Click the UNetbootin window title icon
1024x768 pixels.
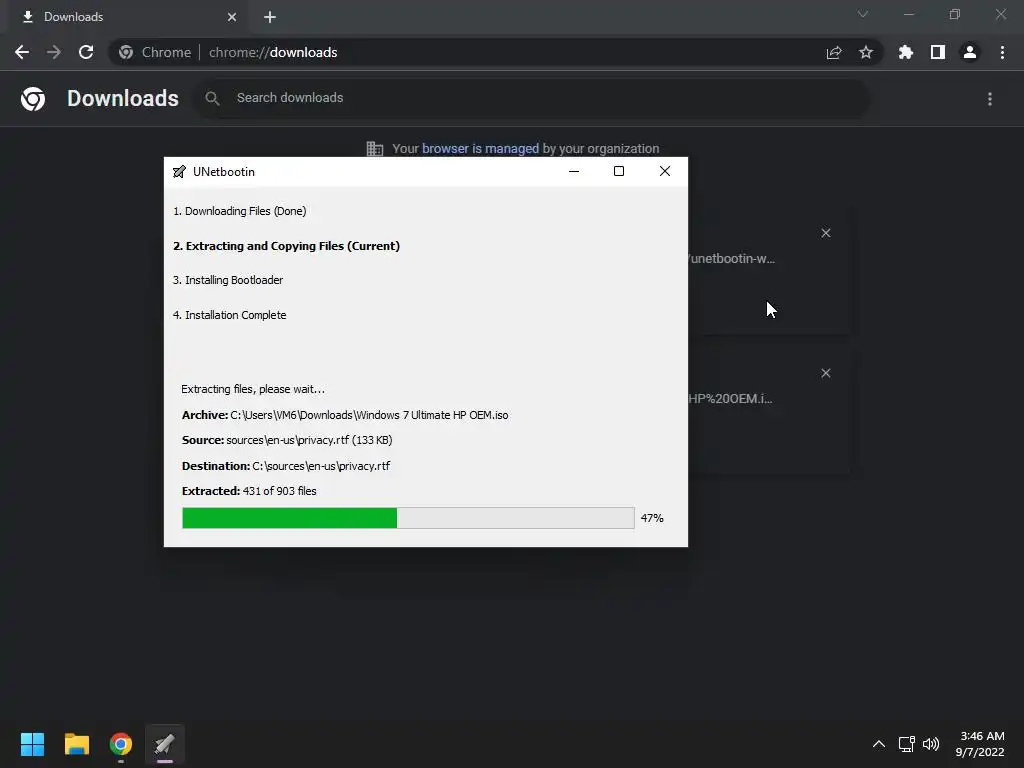pyautogui.click(x=179, y=172)
